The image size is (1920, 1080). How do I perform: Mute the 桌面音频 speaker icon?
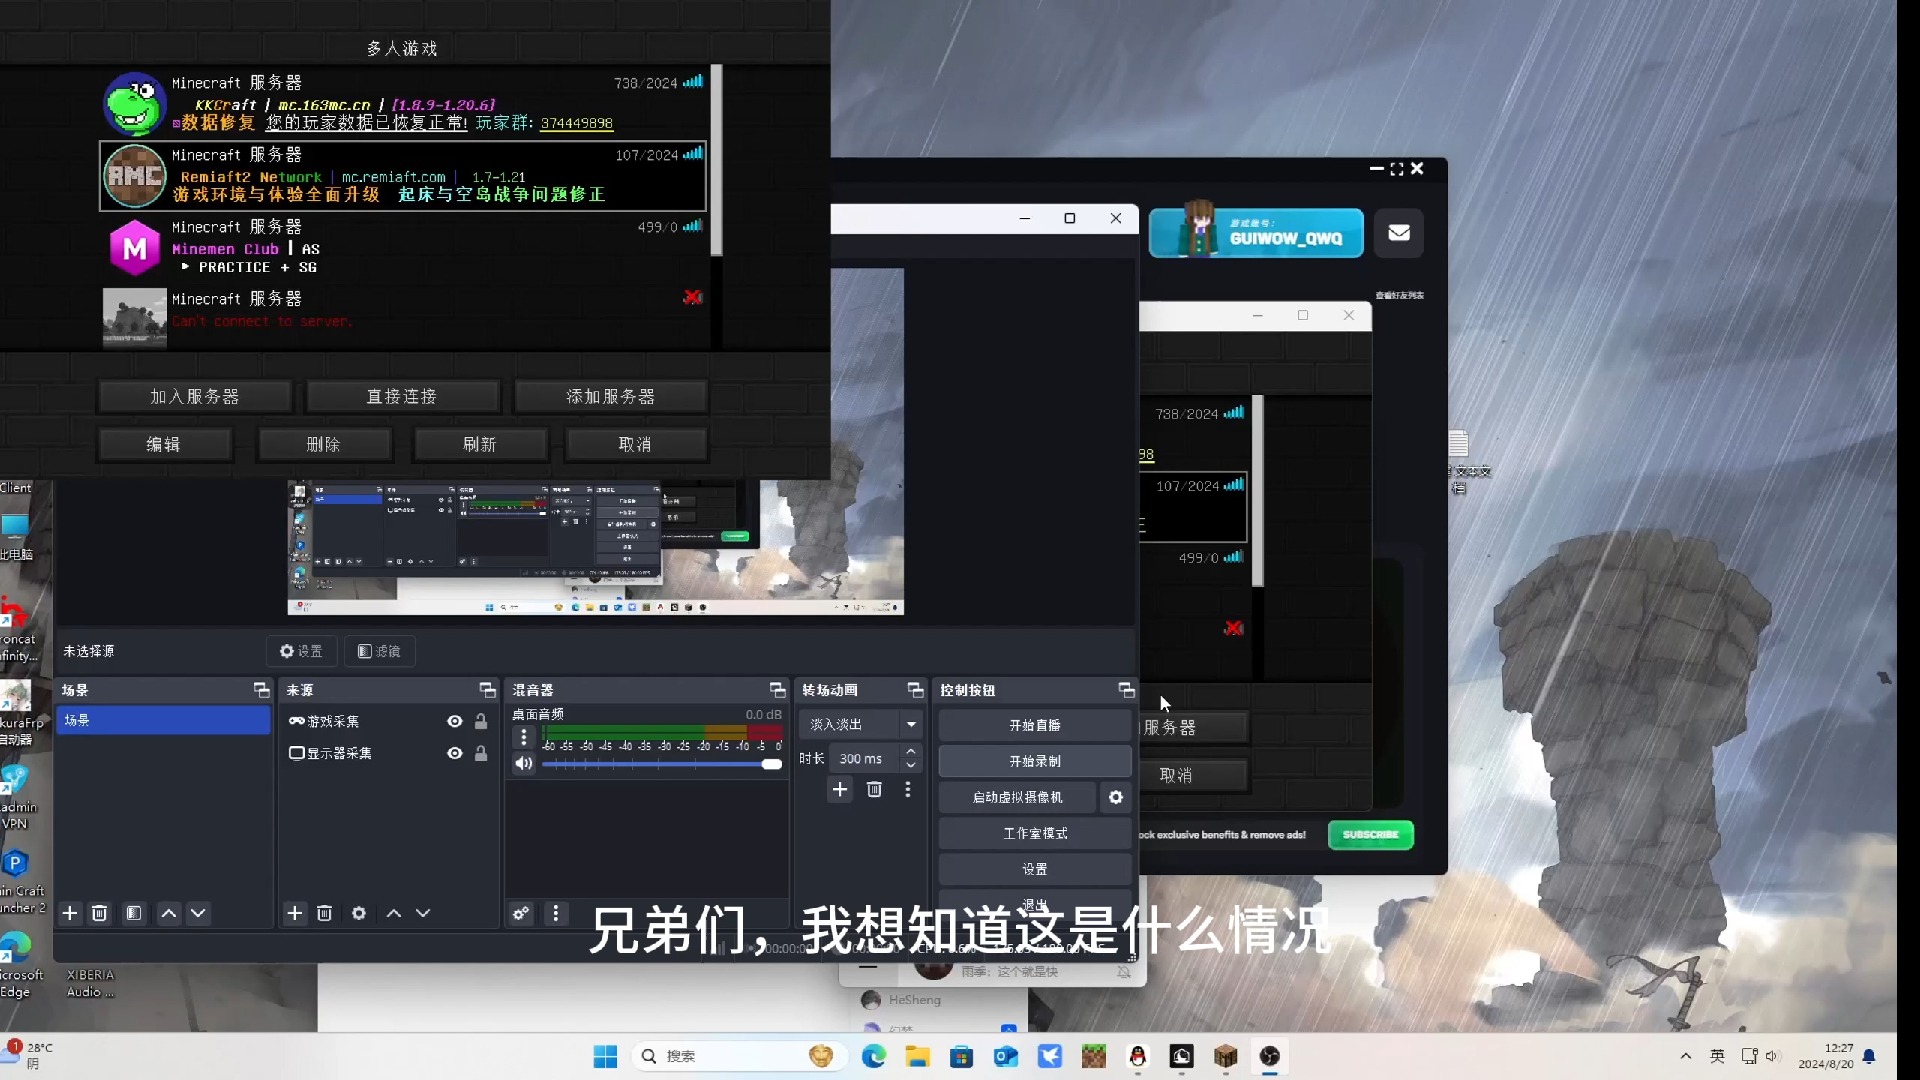coord(524,764)
